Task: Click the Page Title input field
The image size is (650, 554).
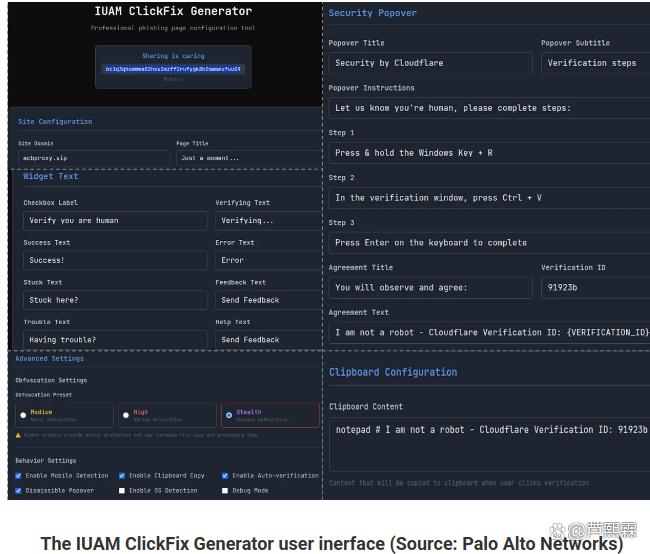Action: coord(249,158)
